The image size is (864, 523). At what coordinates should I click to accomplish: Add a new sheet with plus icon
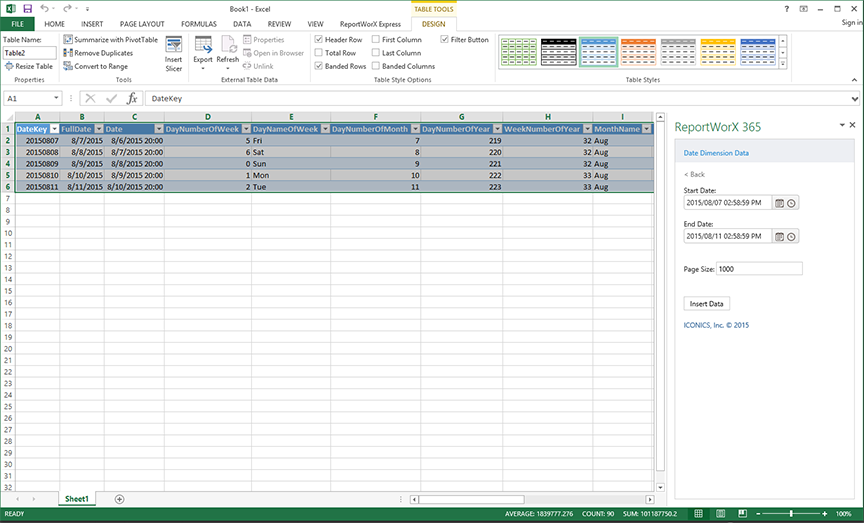click(120, 498)
